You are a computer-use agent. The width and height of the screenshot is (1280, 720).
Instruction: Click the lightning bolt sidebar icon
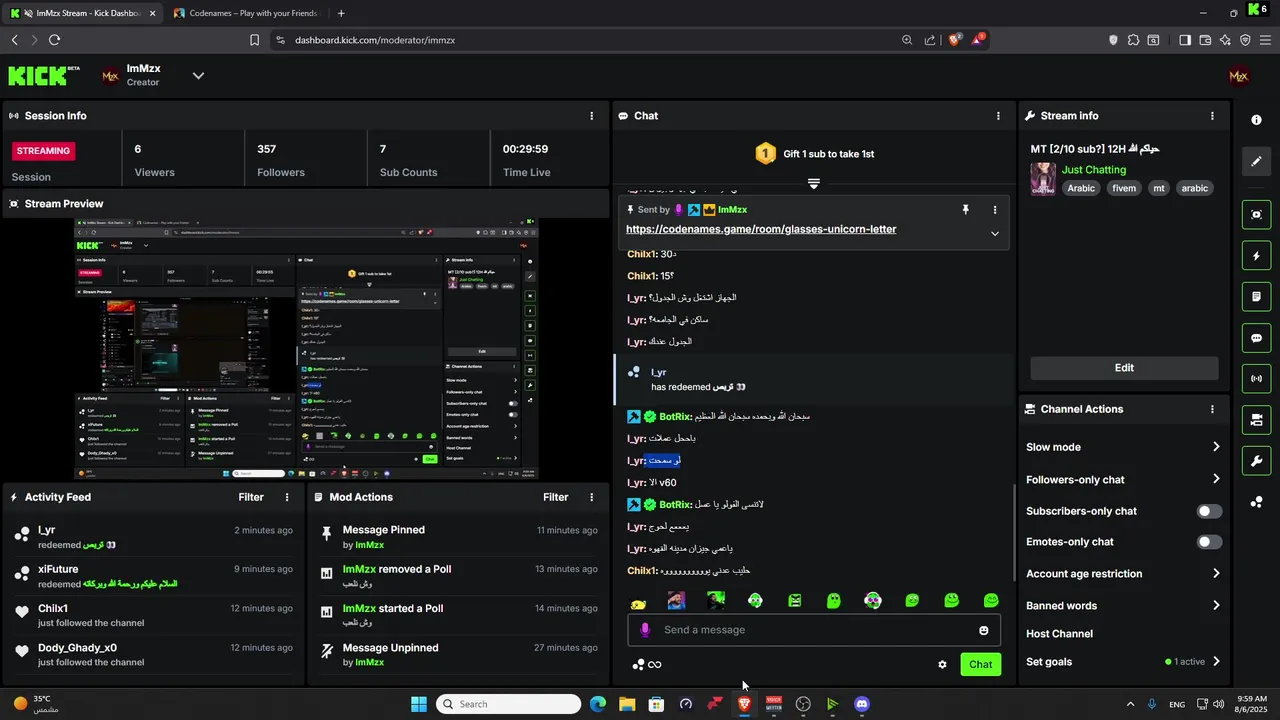click(x=1256, y=256)
